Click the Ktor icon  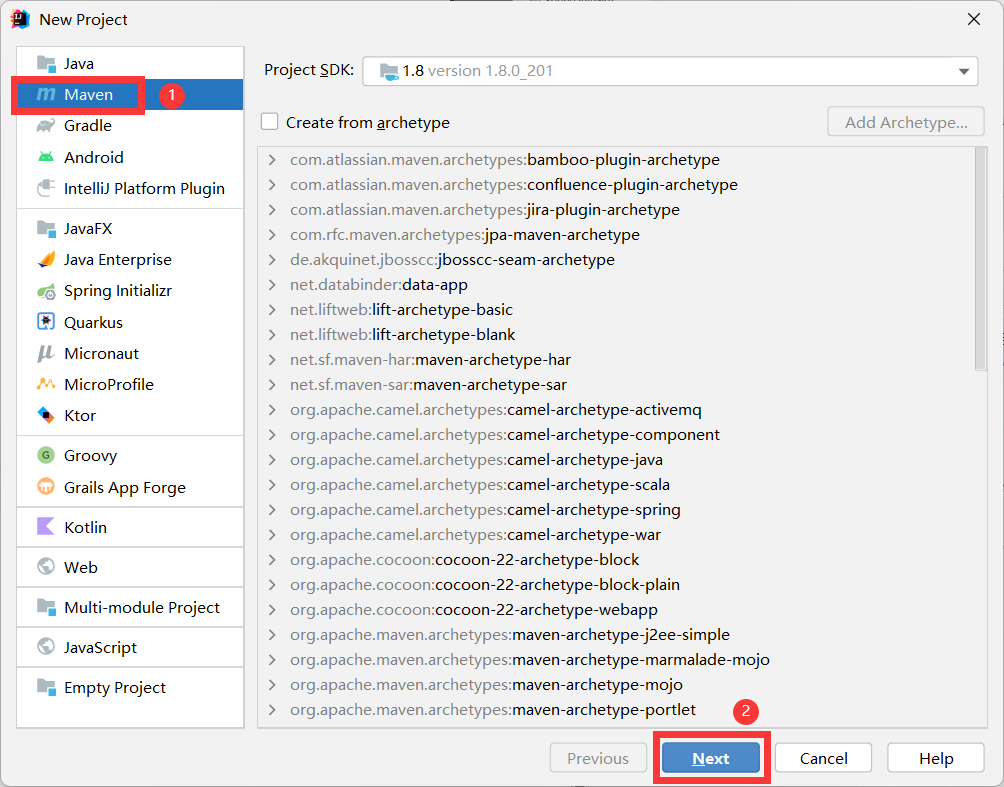click(46, 415)
